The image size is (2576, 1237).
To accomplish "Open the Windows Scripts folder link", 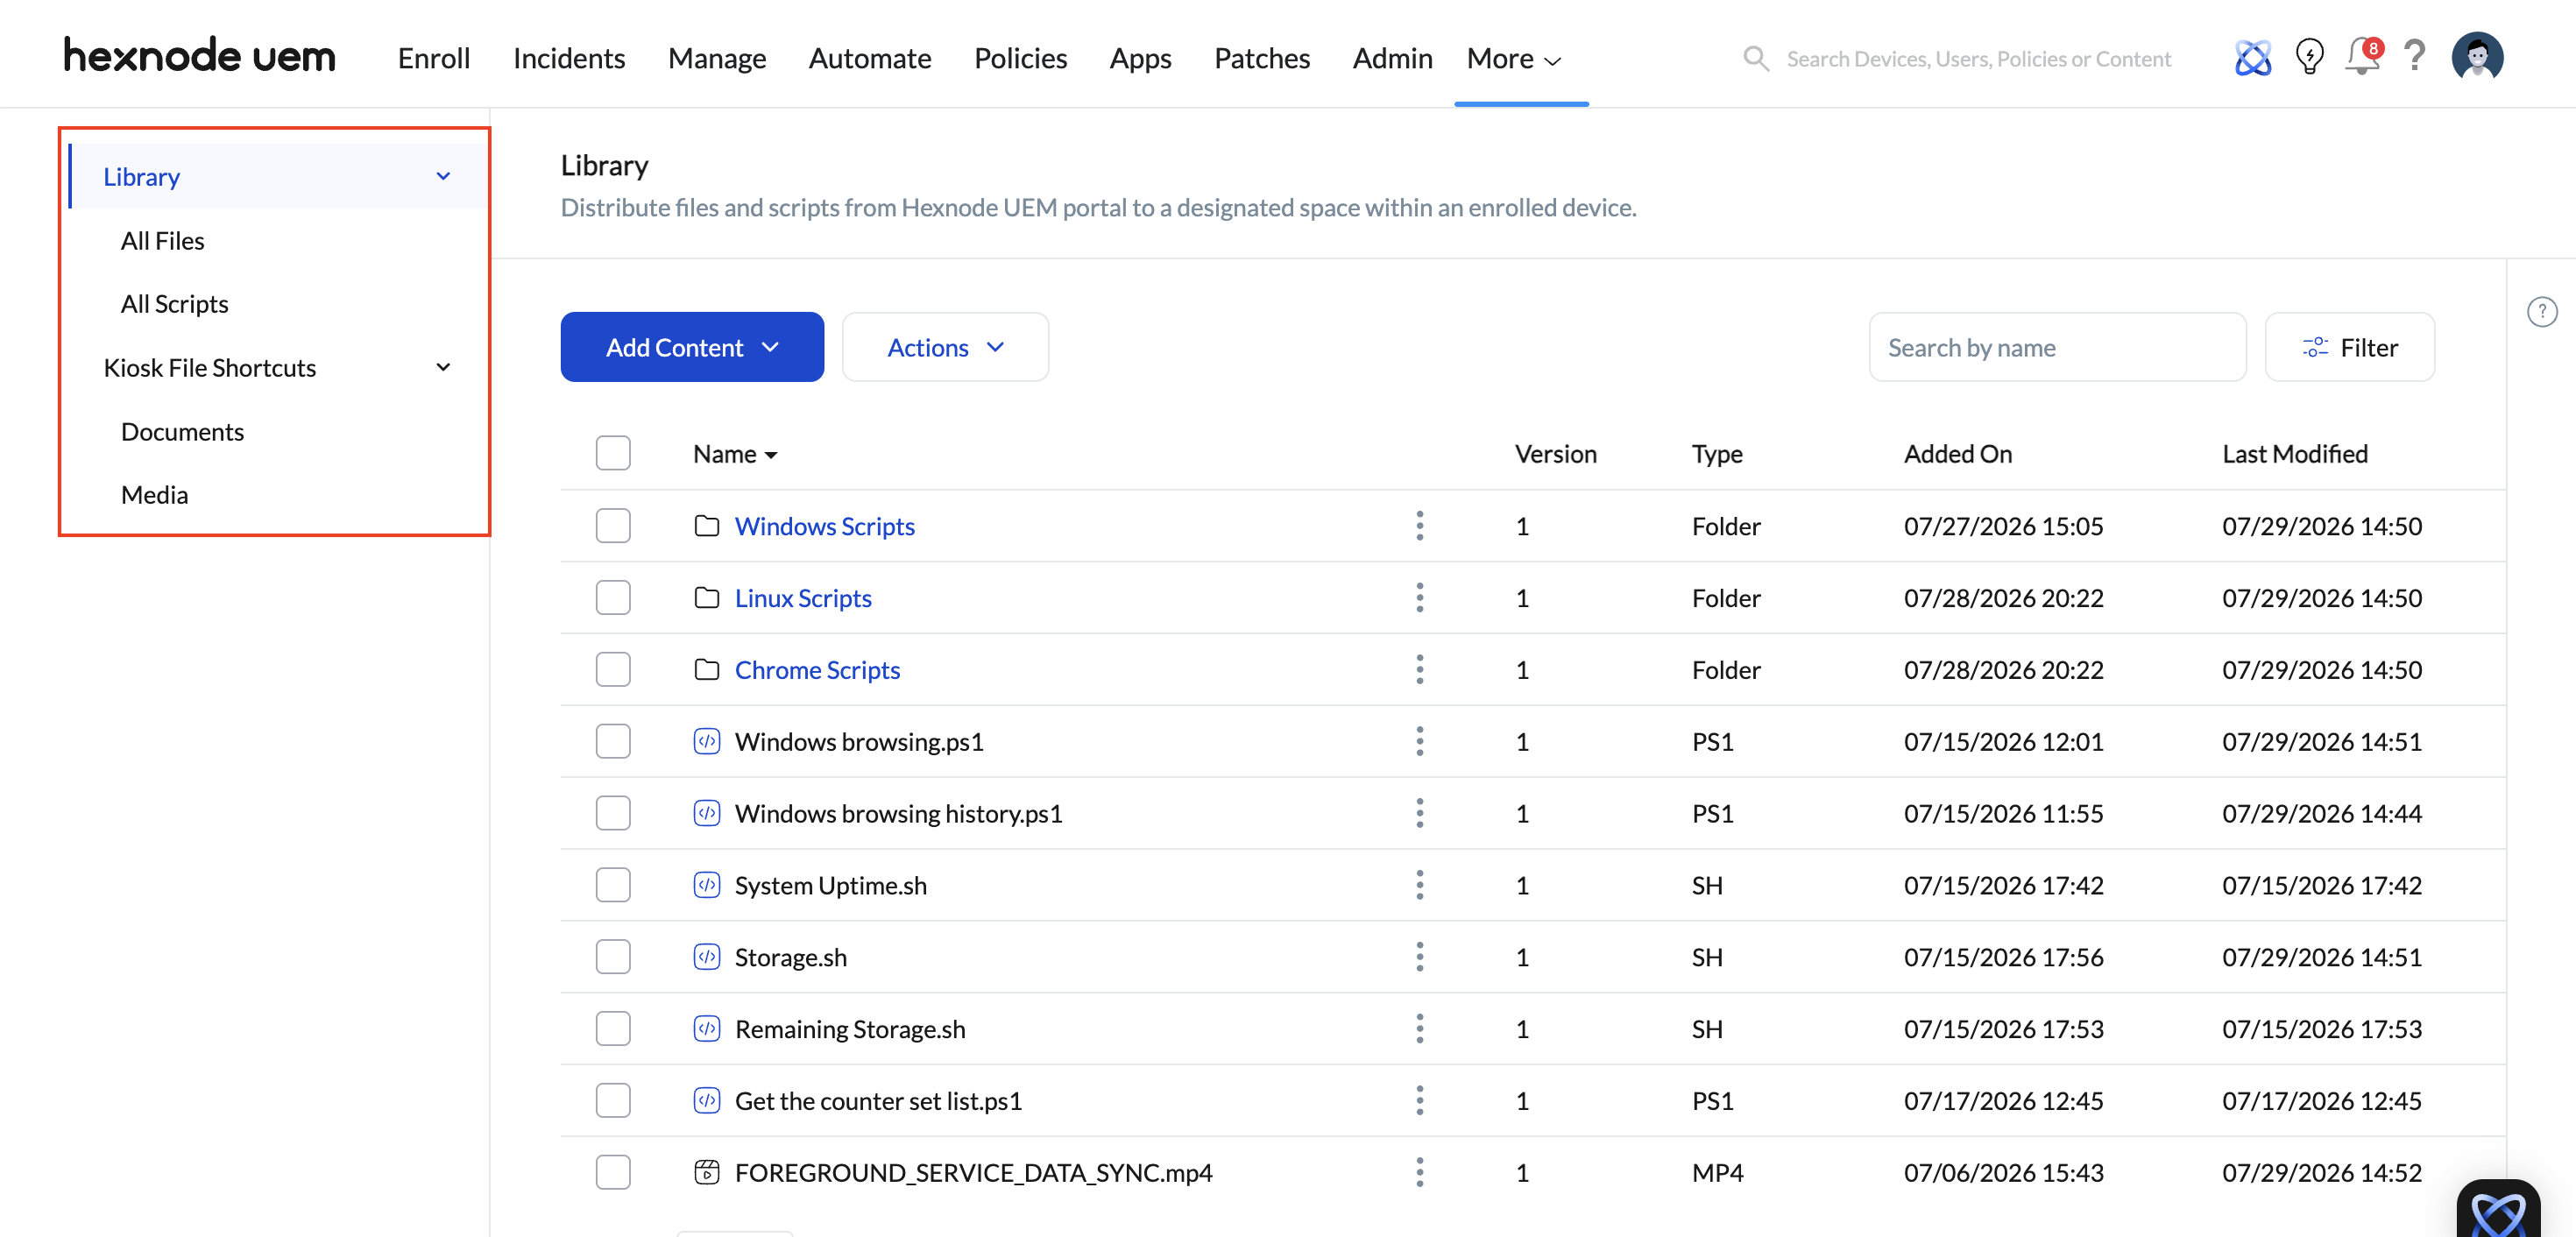I will coord(824,526).
